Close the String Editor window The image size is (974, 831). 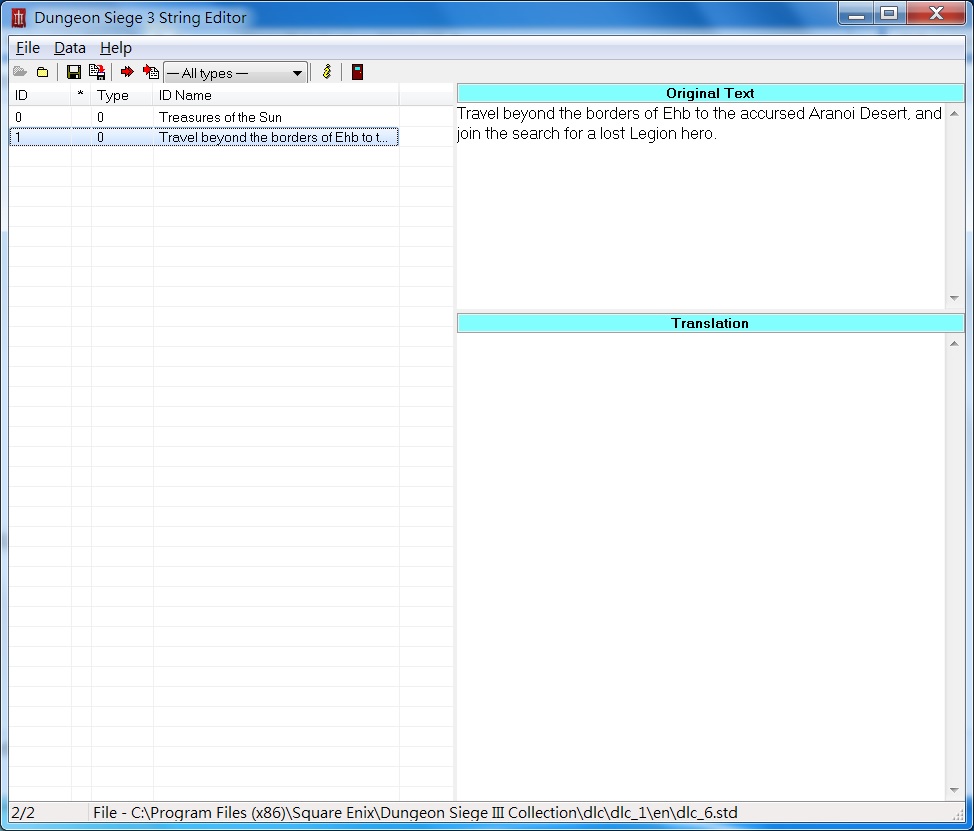(936, 14)
